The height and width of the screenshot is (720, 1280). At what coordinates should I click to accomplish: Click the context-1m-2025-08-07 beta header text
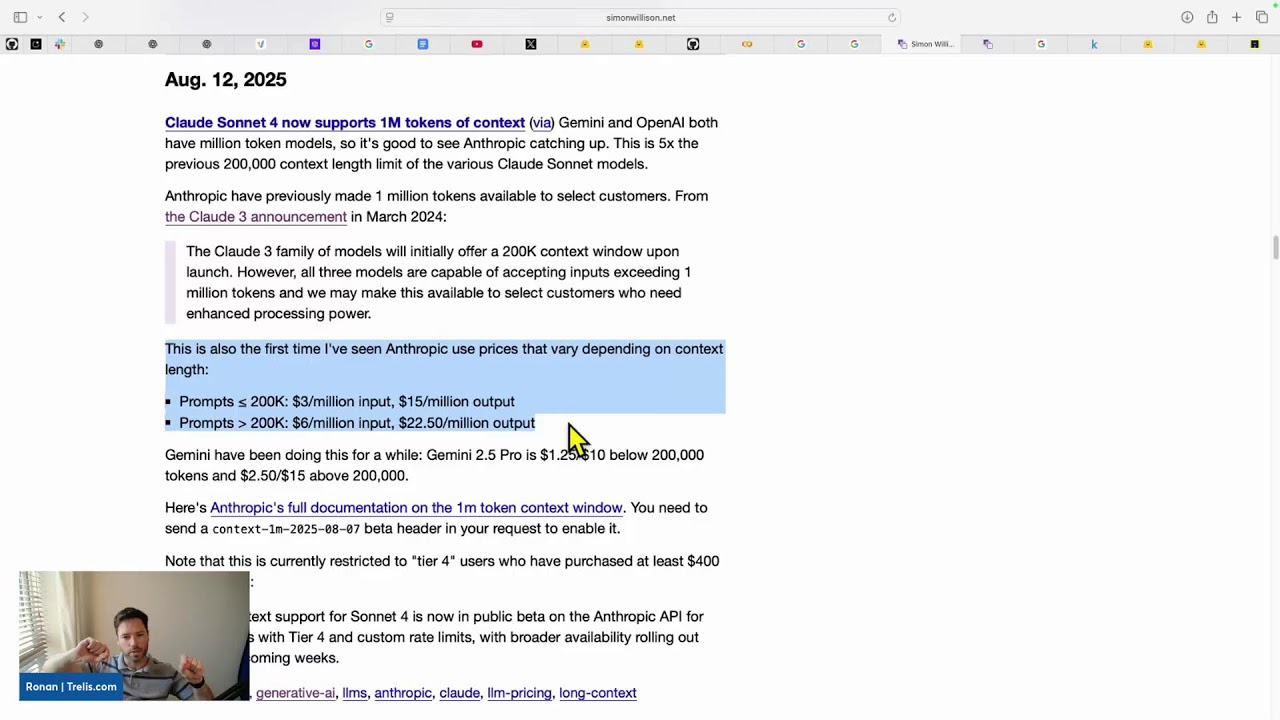[x=286, y=529]
